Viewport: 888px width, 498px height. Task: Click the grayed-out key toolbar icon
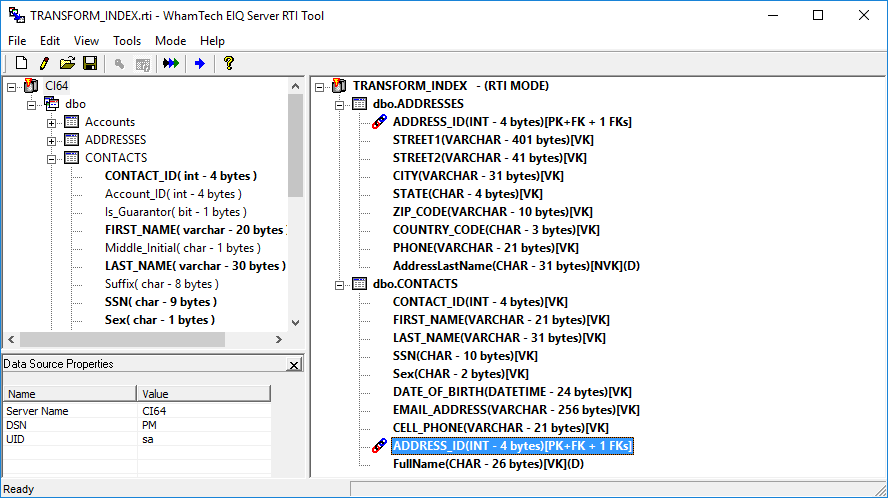[x=119, y=63]
